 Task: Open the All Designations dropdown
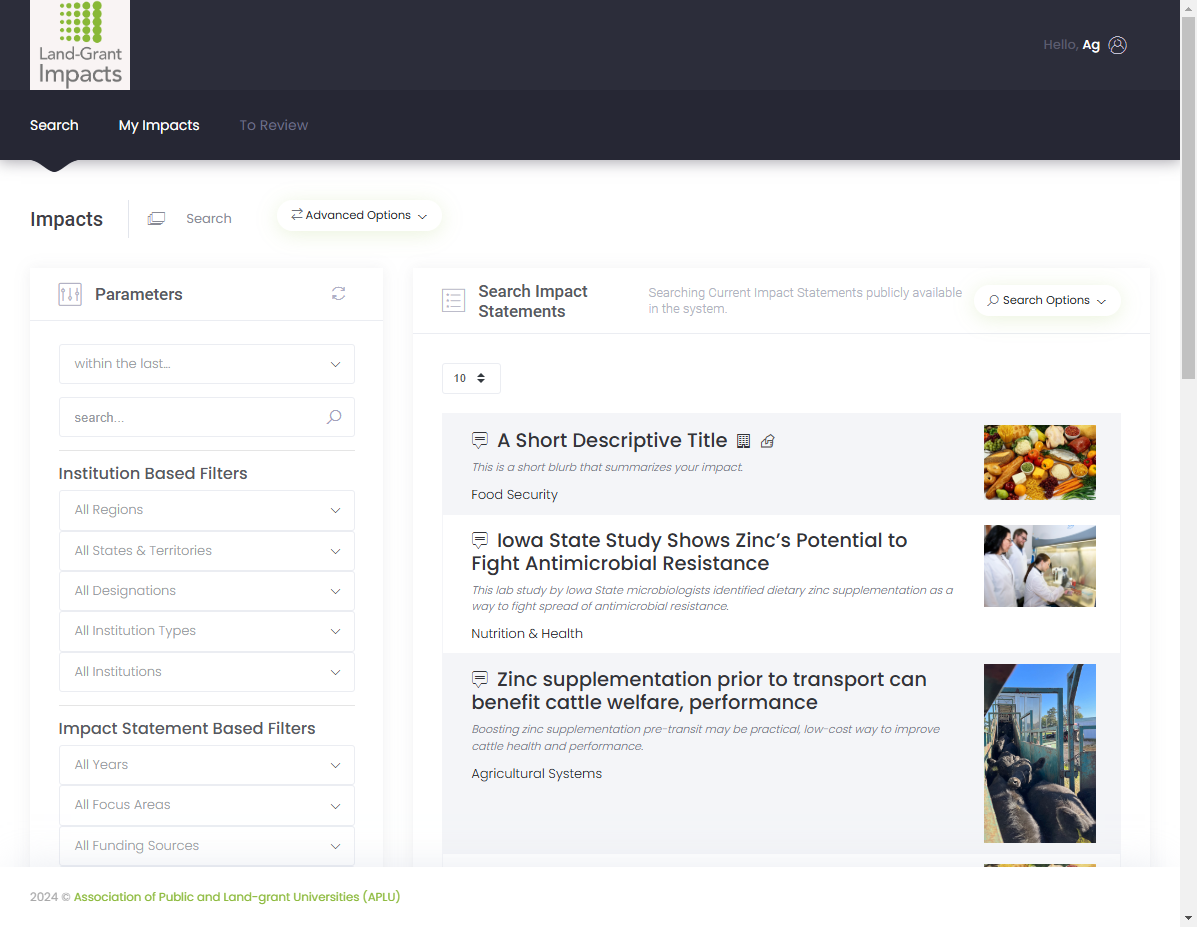[x=207, y=591]
